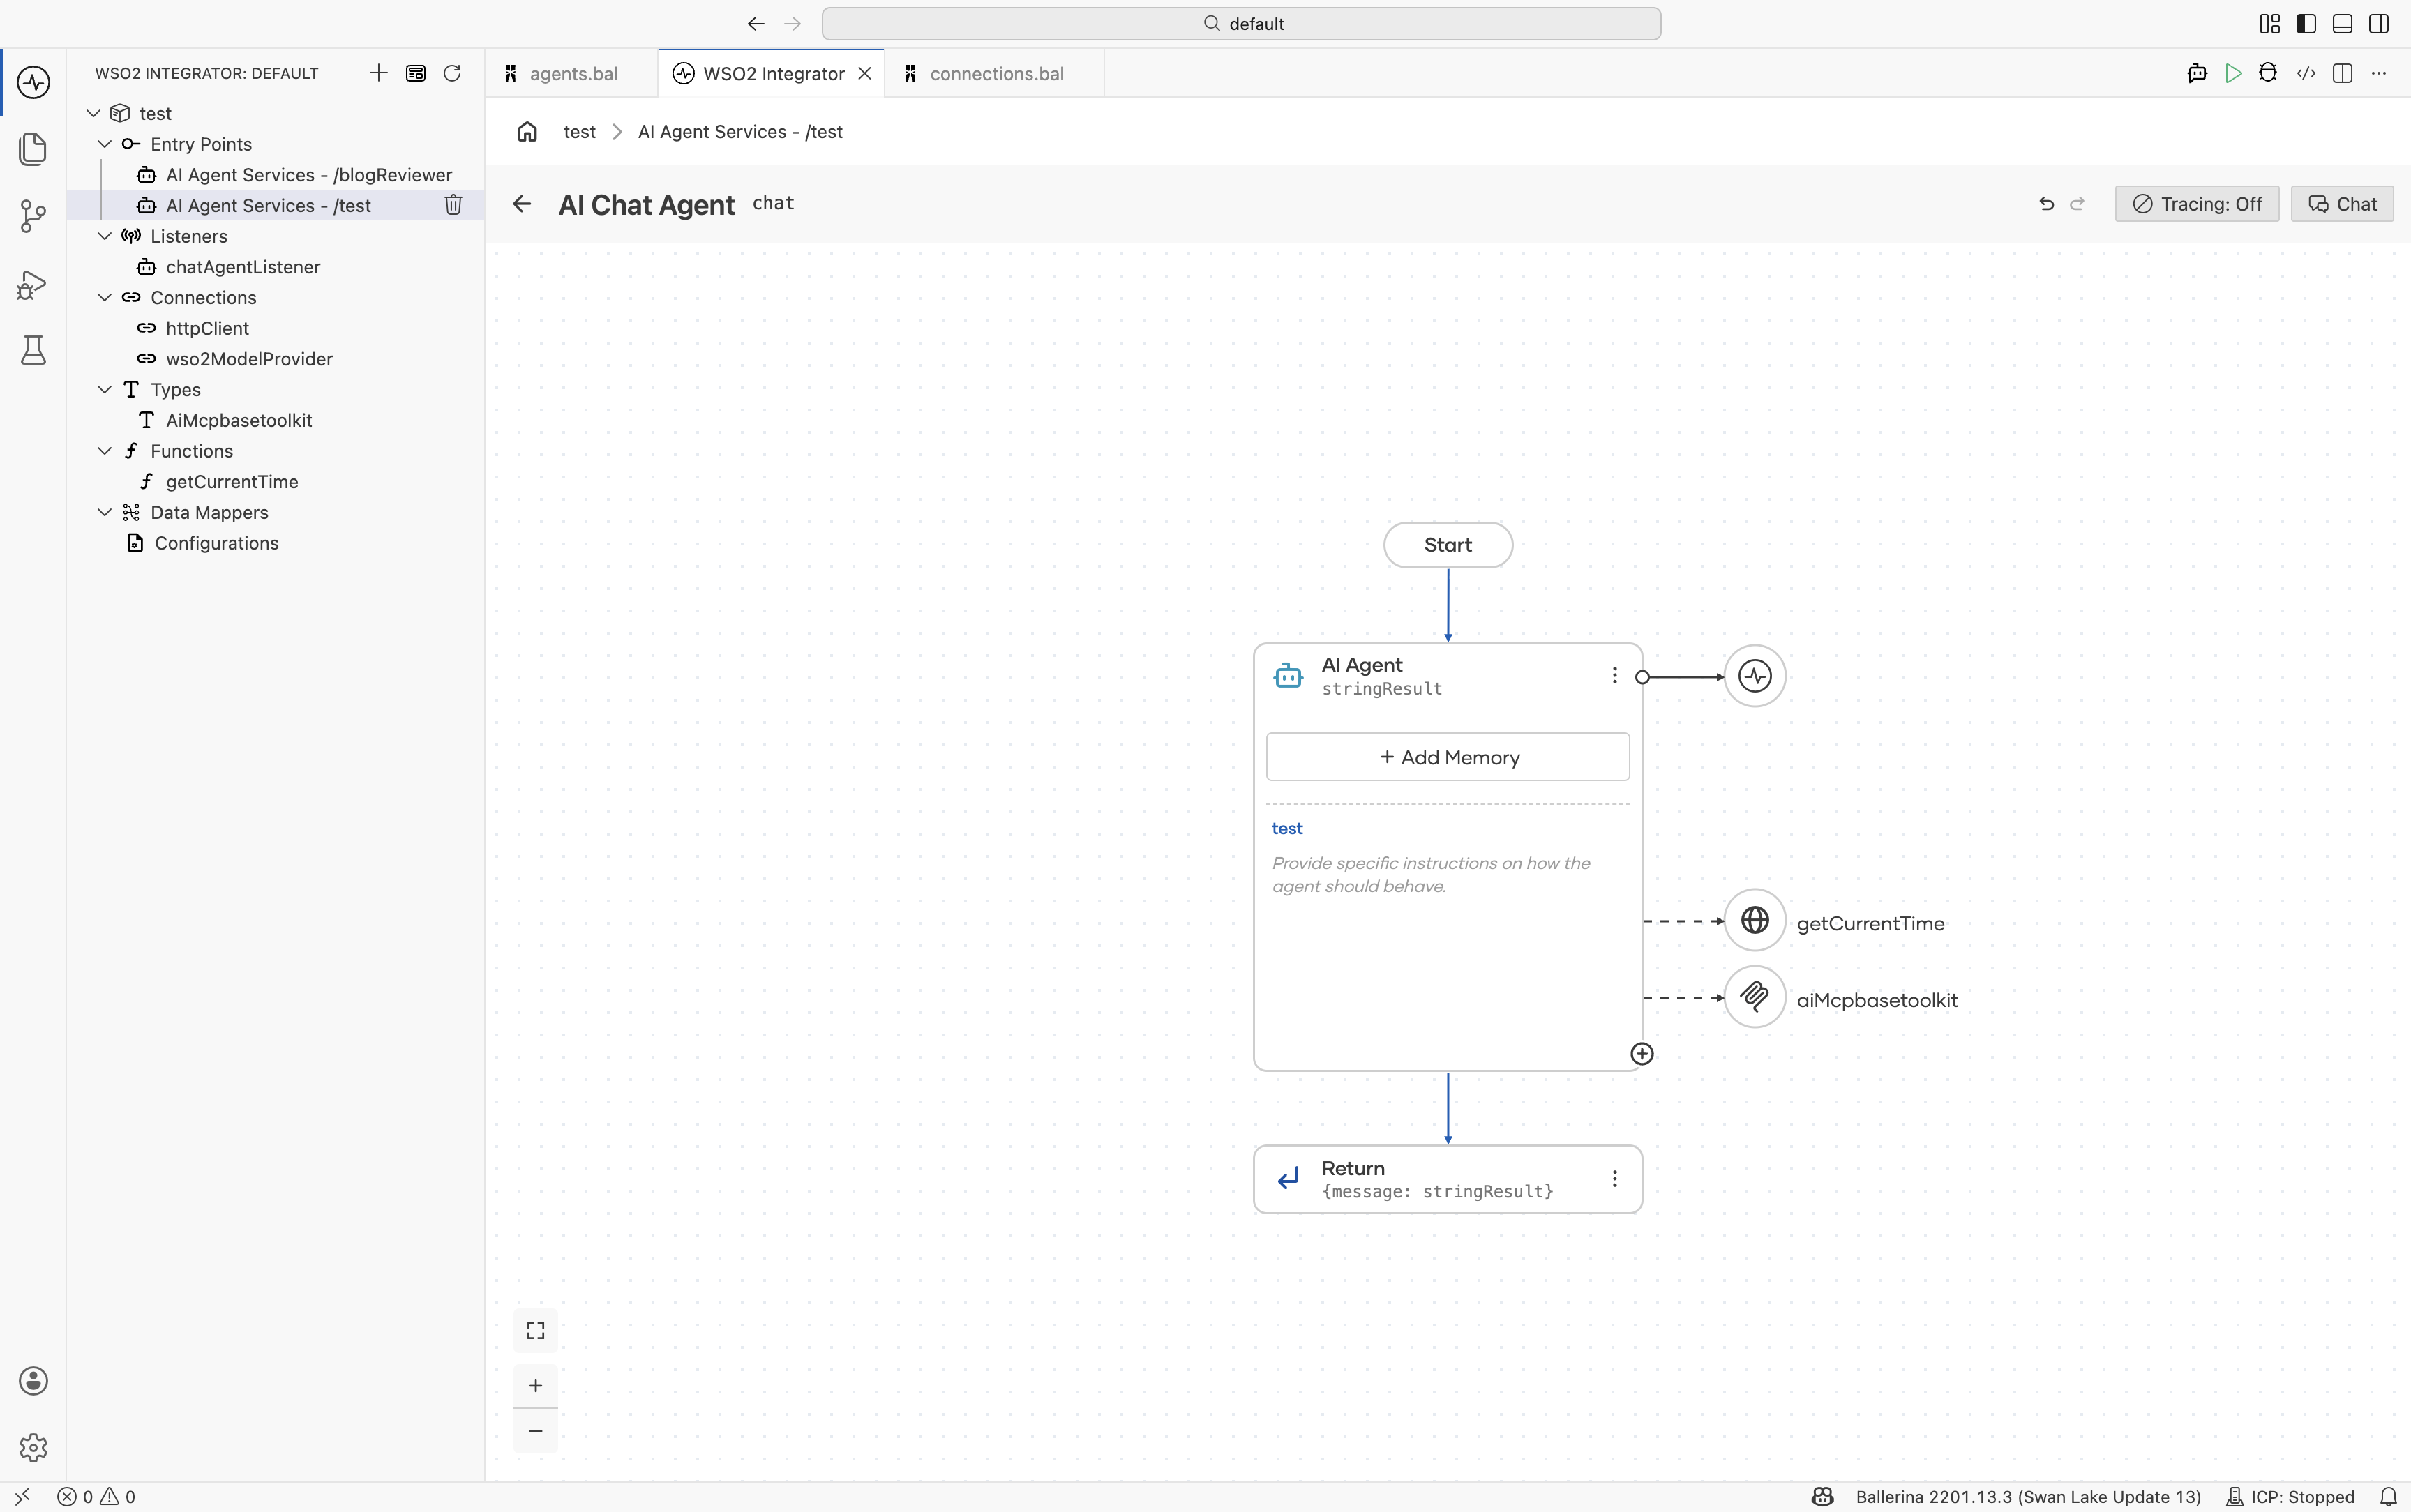The image size is (2411, 1512).
Task: Delete the AI Agent Services - /test entry
Action: pyautogui.click(x=453, y=205)
